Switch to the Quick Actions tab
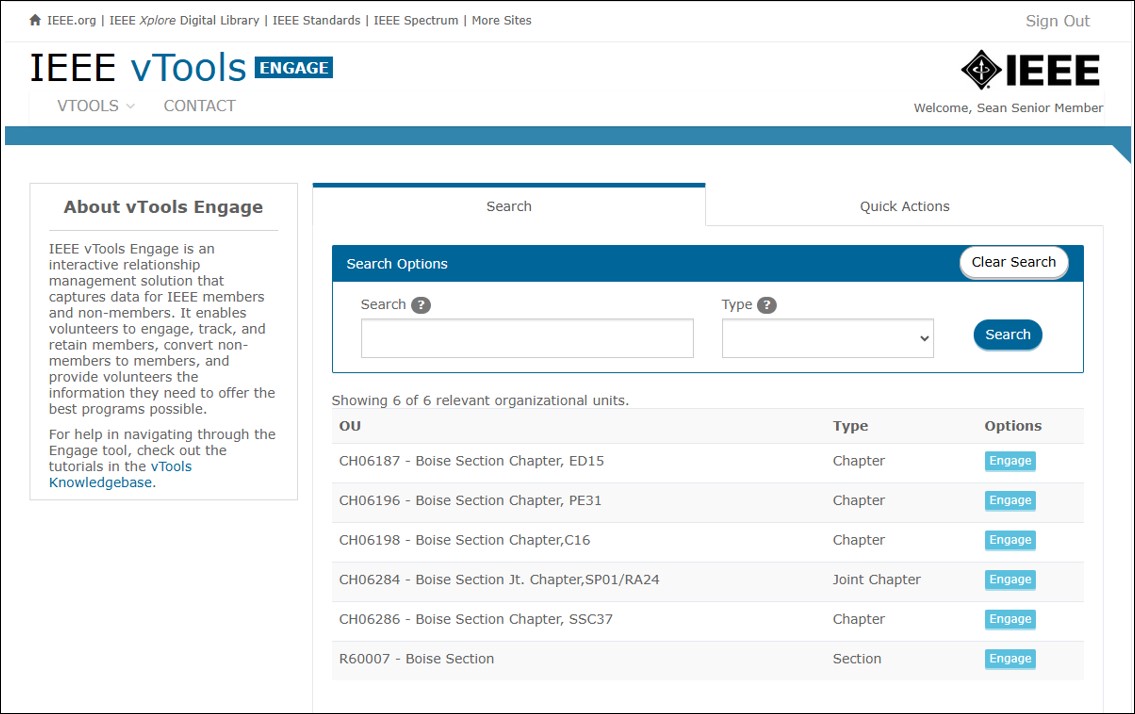The height and width of the screenshot is (714, 1135). click(x=904, y=206)
